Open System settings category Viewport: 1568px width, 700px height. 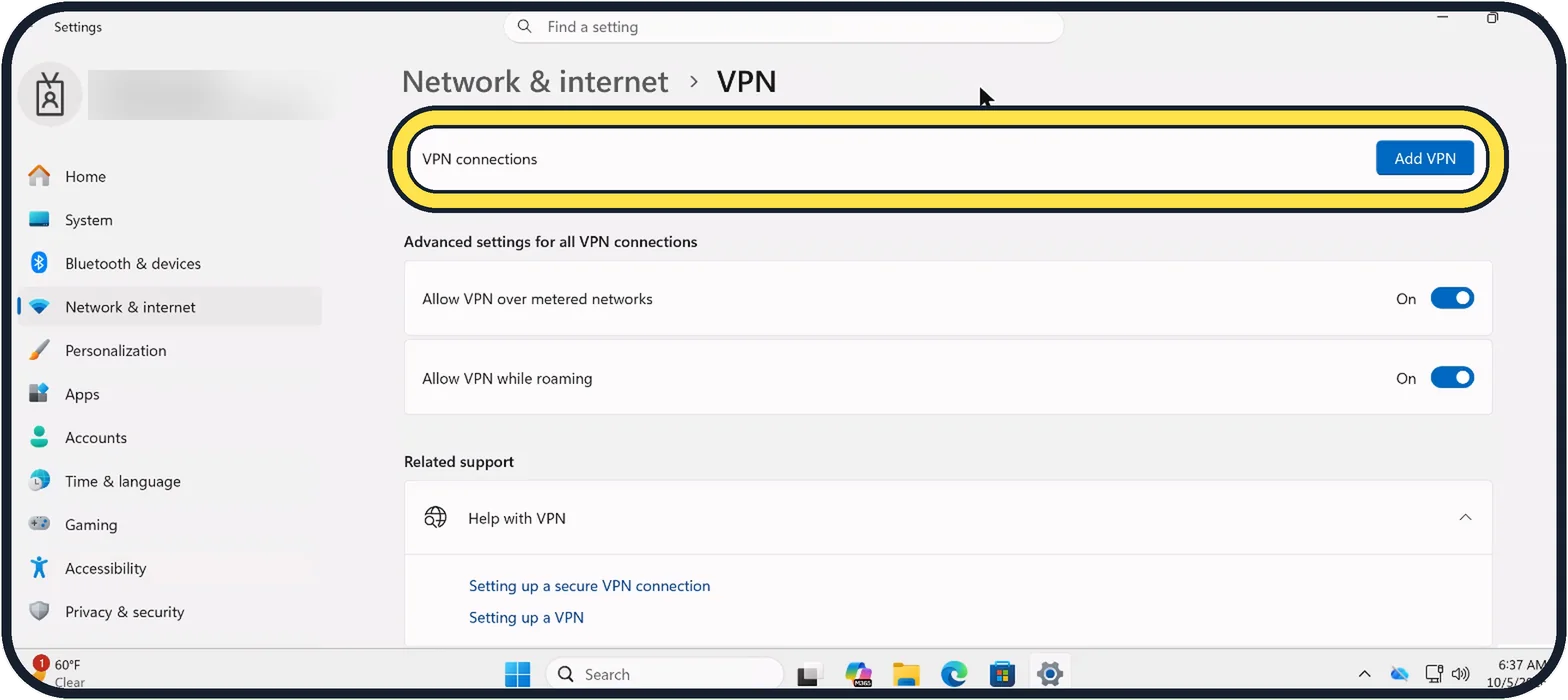170,220
